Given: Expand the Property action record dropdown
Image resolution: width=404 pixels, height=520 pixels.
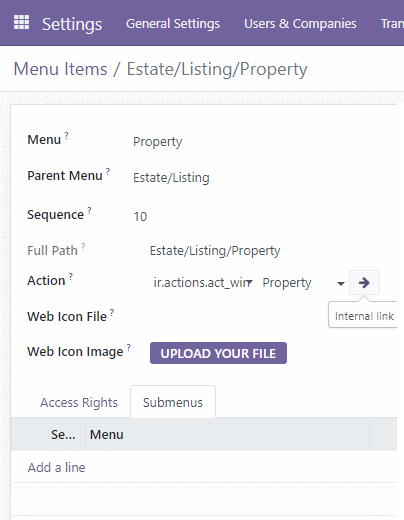Looking at the screenshot, I should click(340, 284).
